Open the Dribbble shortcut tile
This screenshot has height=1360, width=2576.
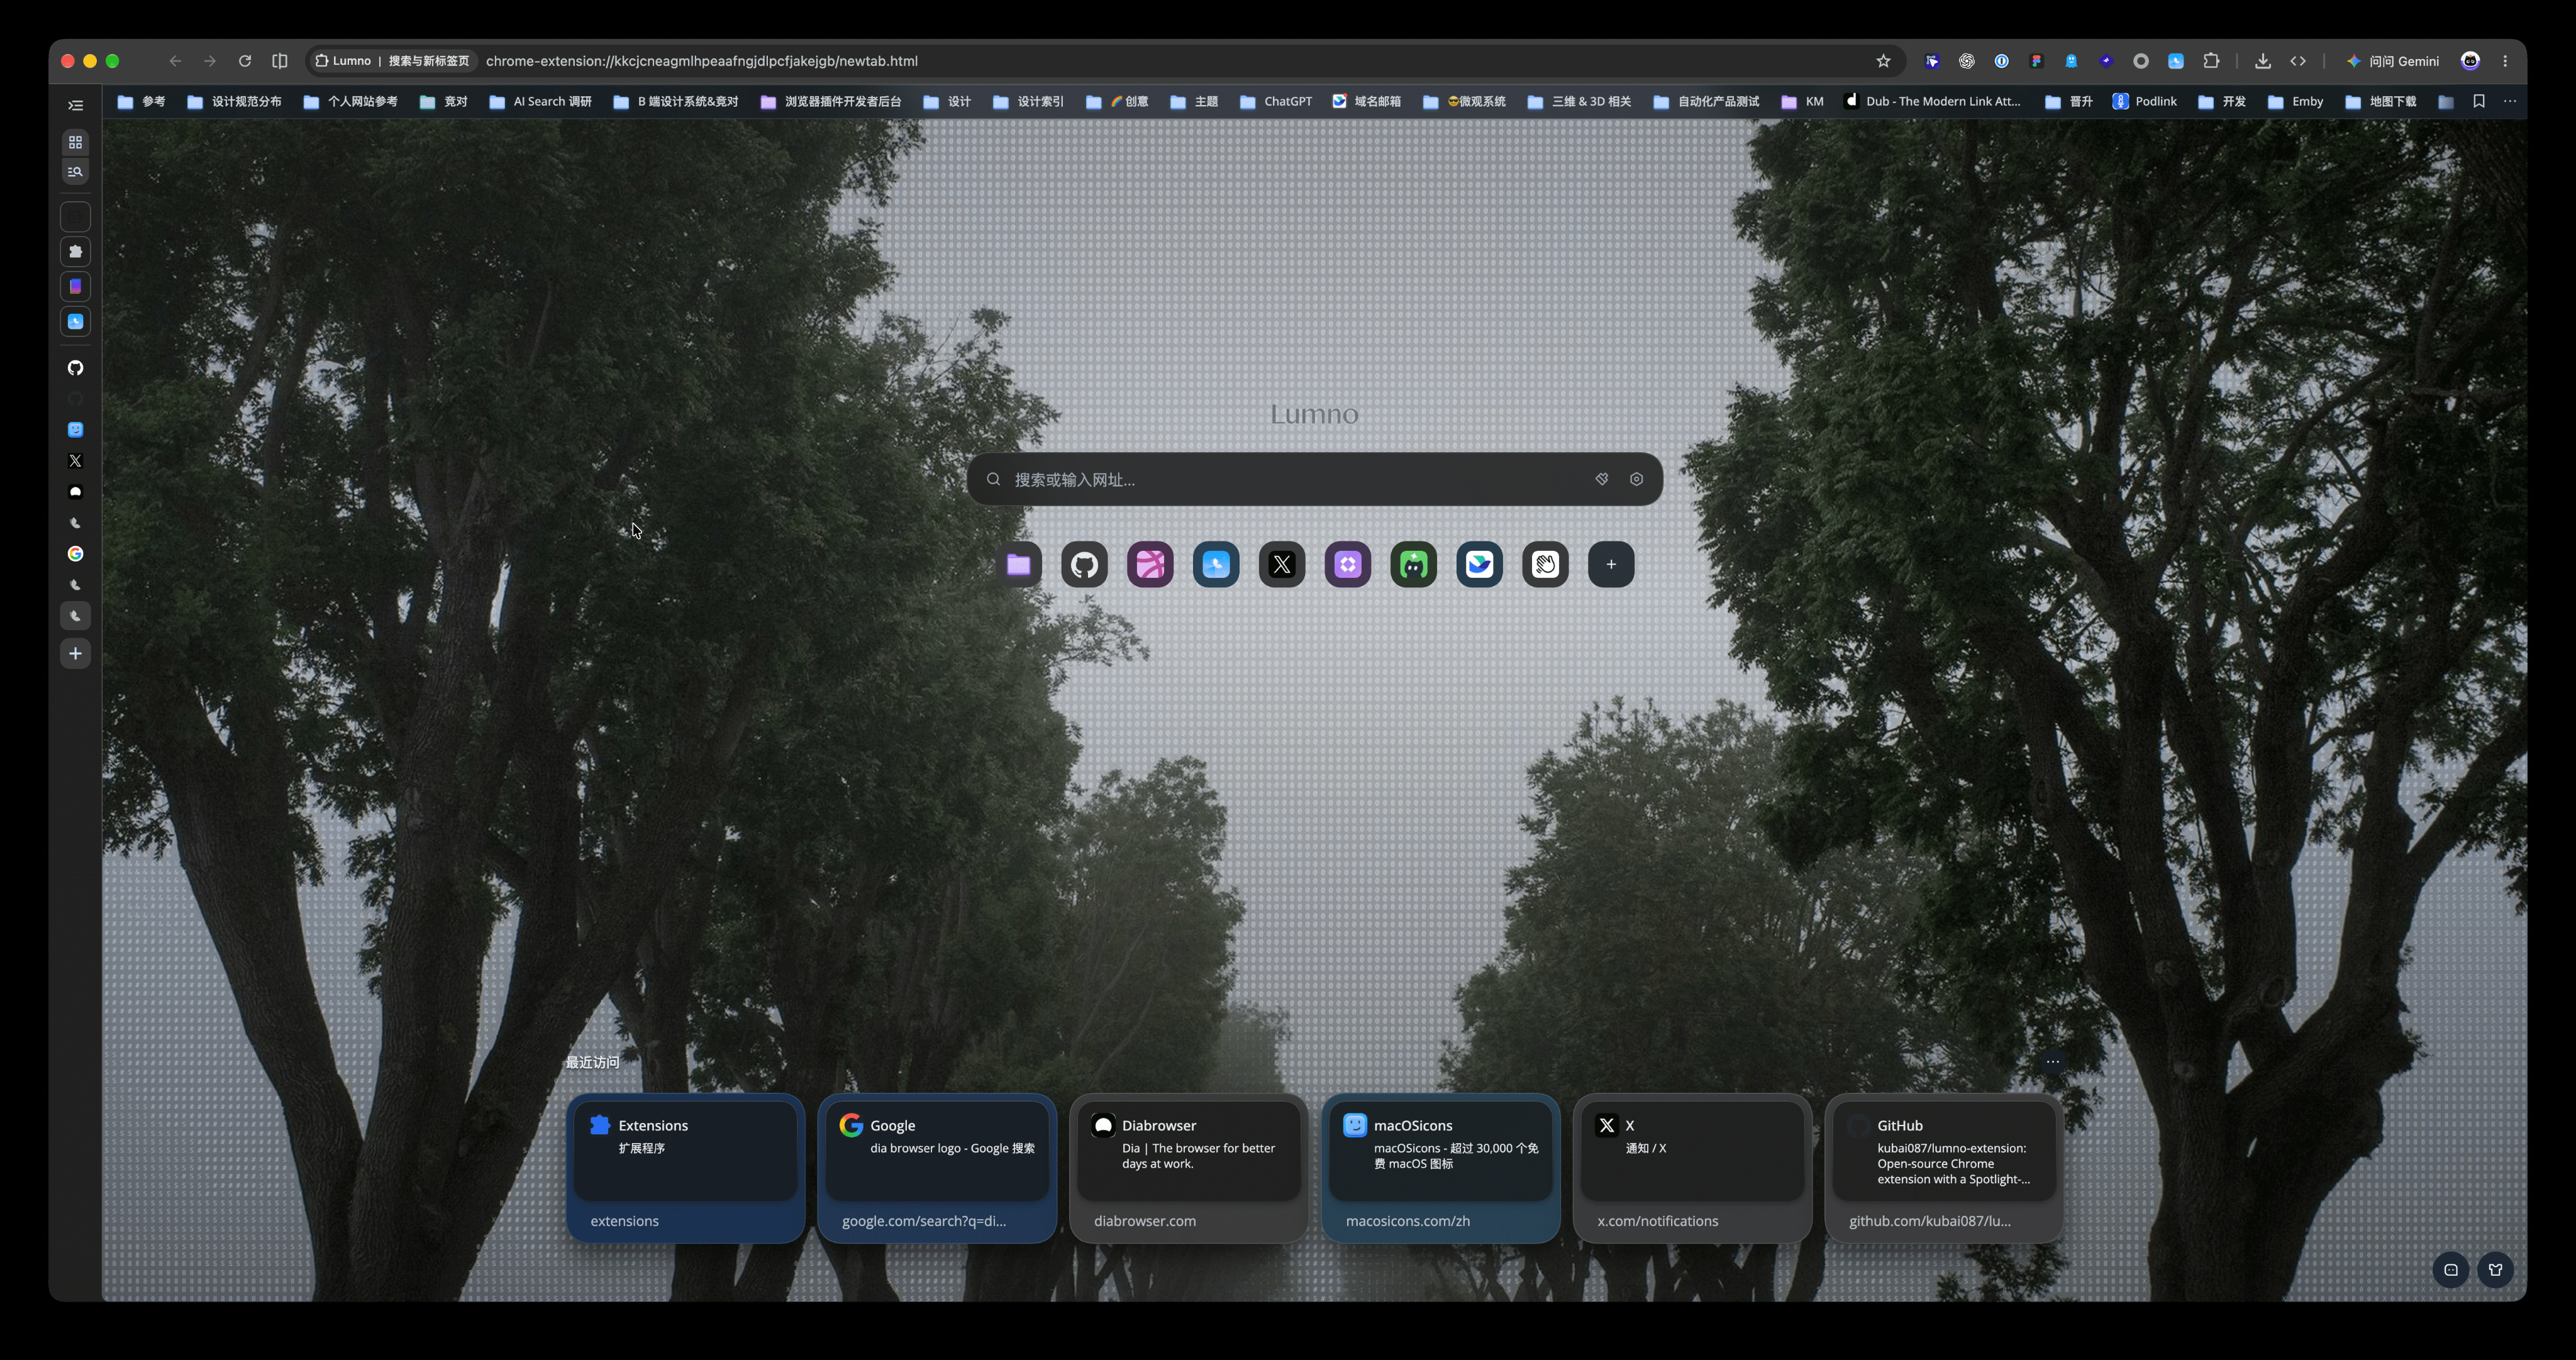tap(1150, 564)
